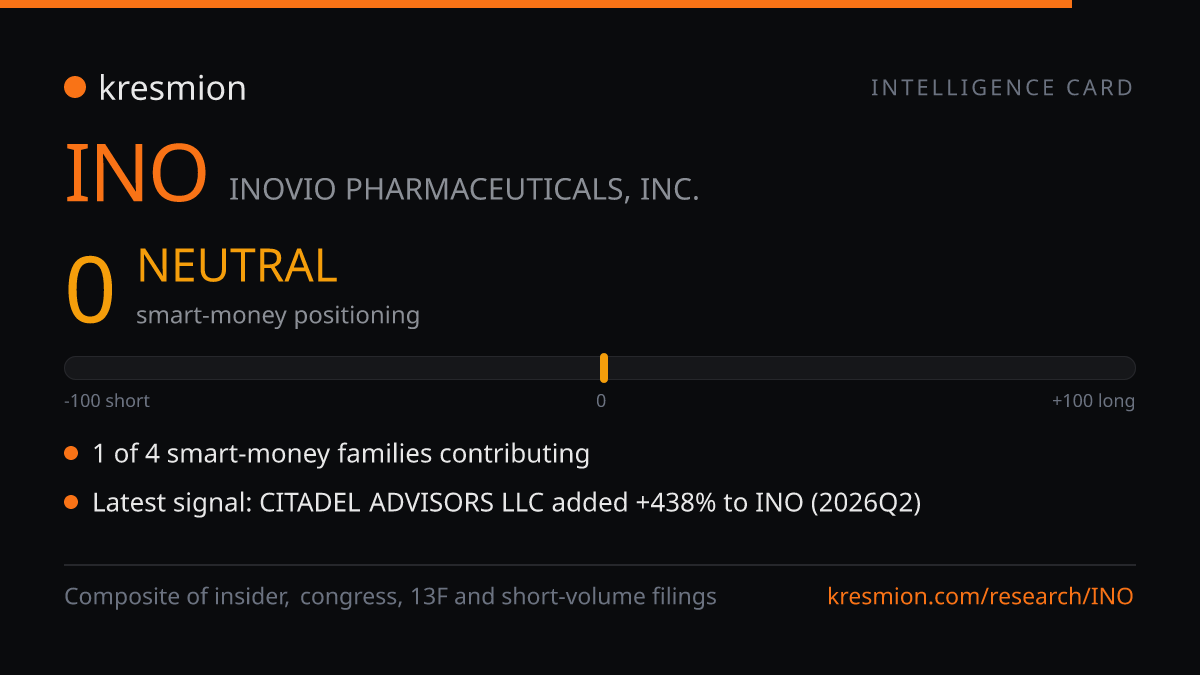
Task: Select the INOVIO PHARMACEUTICALS, INC. company name
Action: [464, 189]
